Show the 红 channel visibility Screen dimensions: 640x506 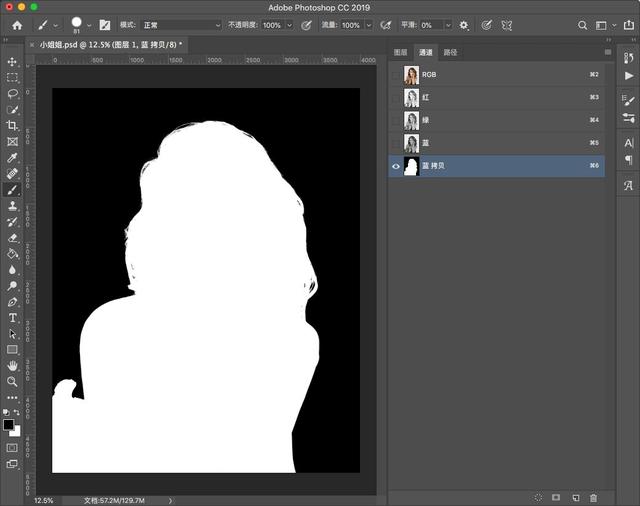click(x=396, y=98)
